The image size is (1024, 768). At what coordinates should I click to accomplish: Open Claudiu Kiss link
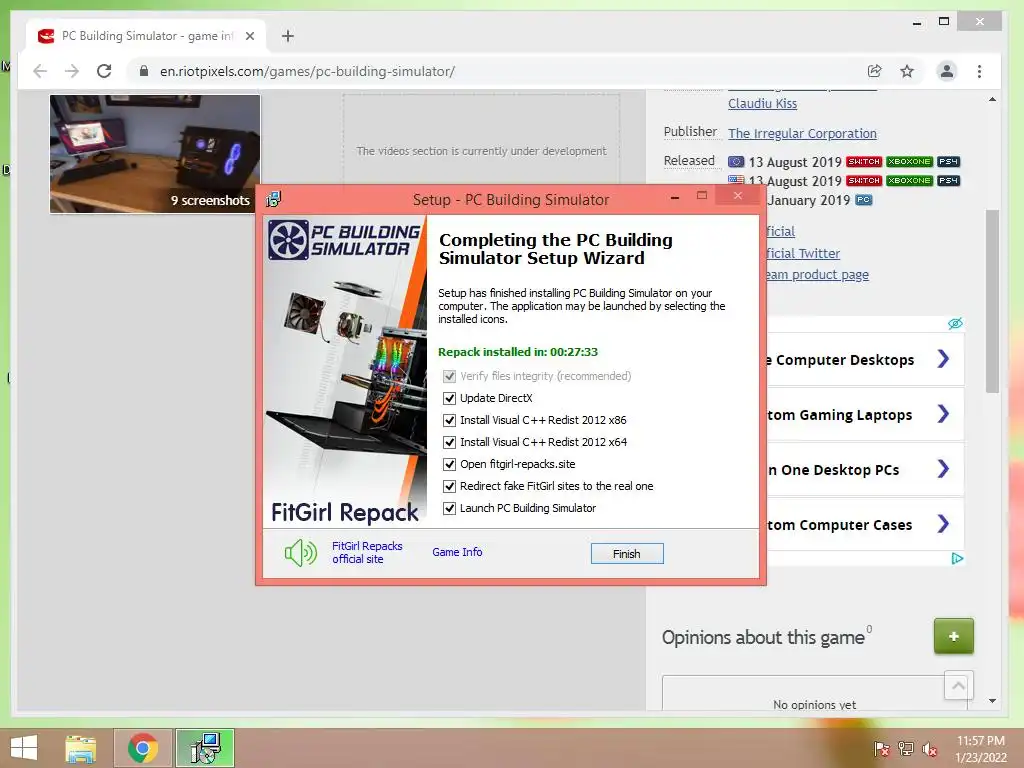pos(762,103)
